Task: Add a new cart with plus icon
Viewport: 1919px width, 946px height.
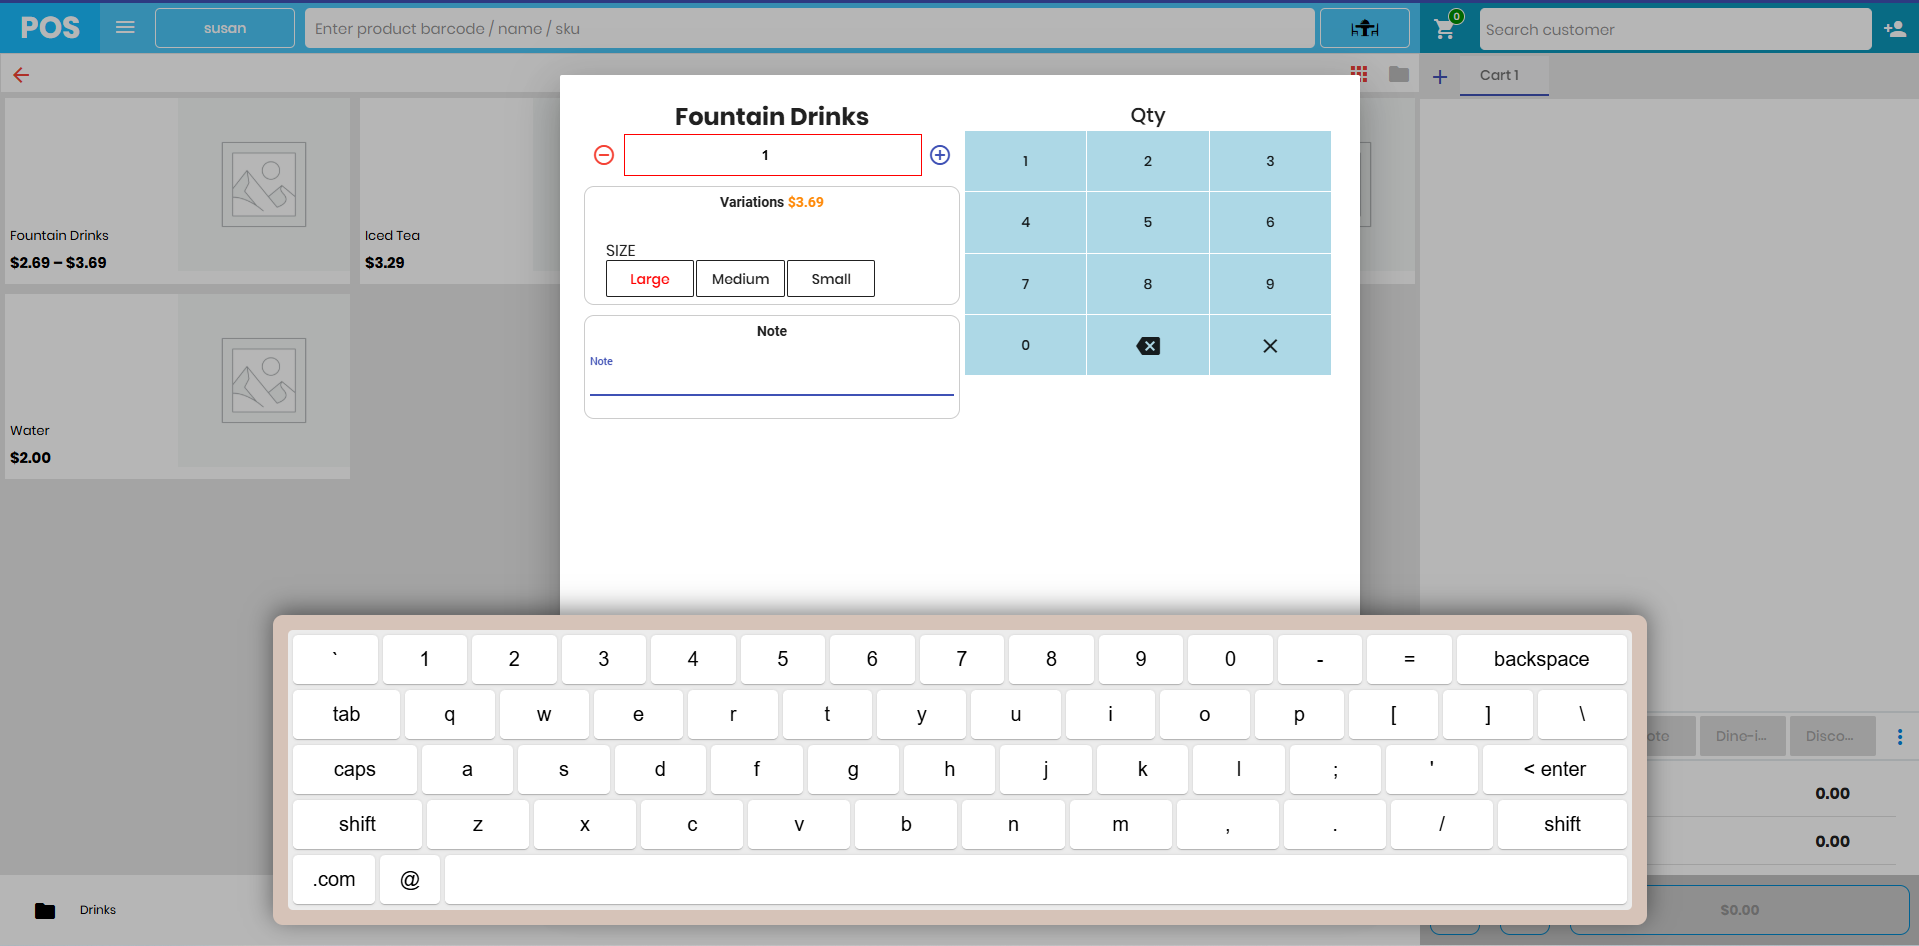Action: (1440, 77)
